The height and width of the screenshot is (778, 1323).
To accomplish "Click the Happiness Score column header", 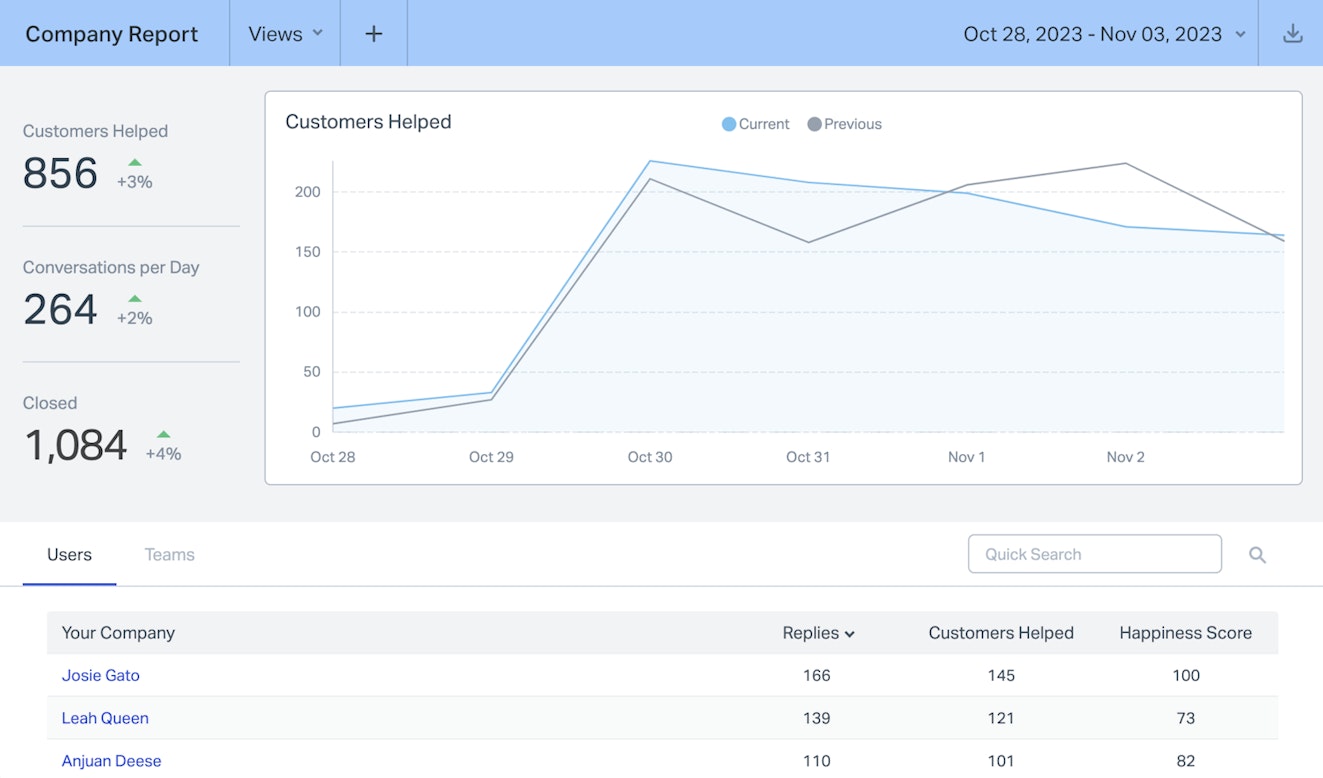I will [1185, 633].
